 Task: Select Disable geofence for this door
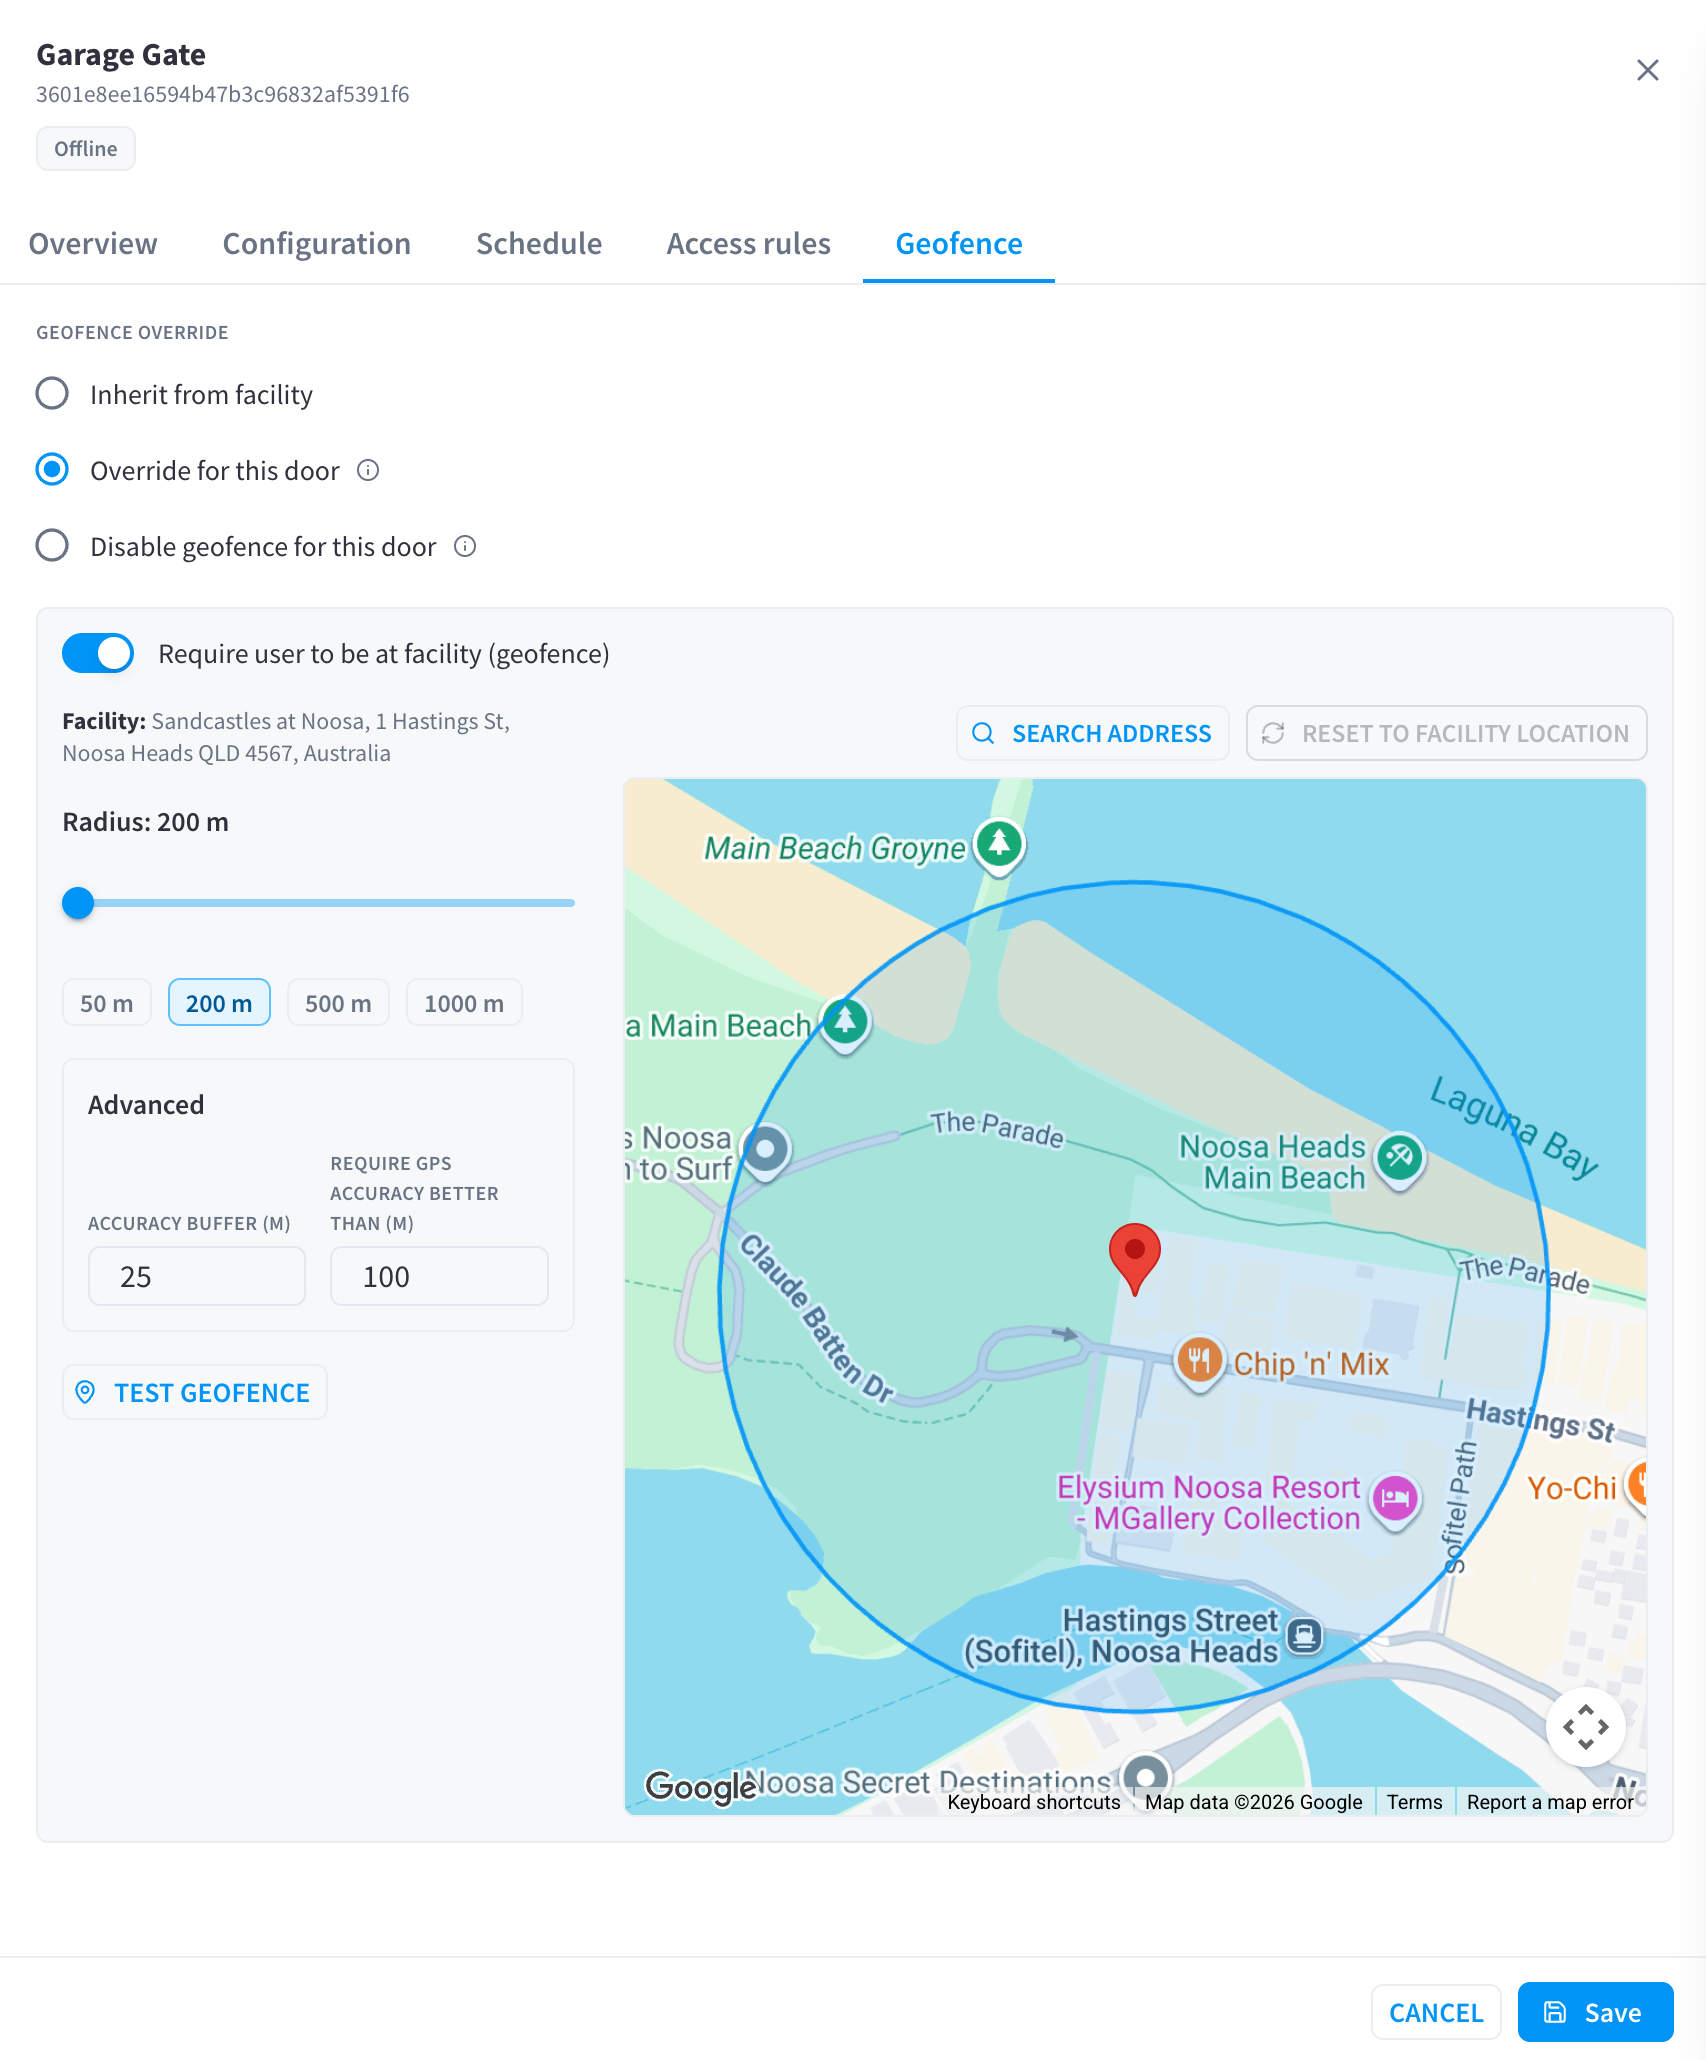(x=52, y=546)
